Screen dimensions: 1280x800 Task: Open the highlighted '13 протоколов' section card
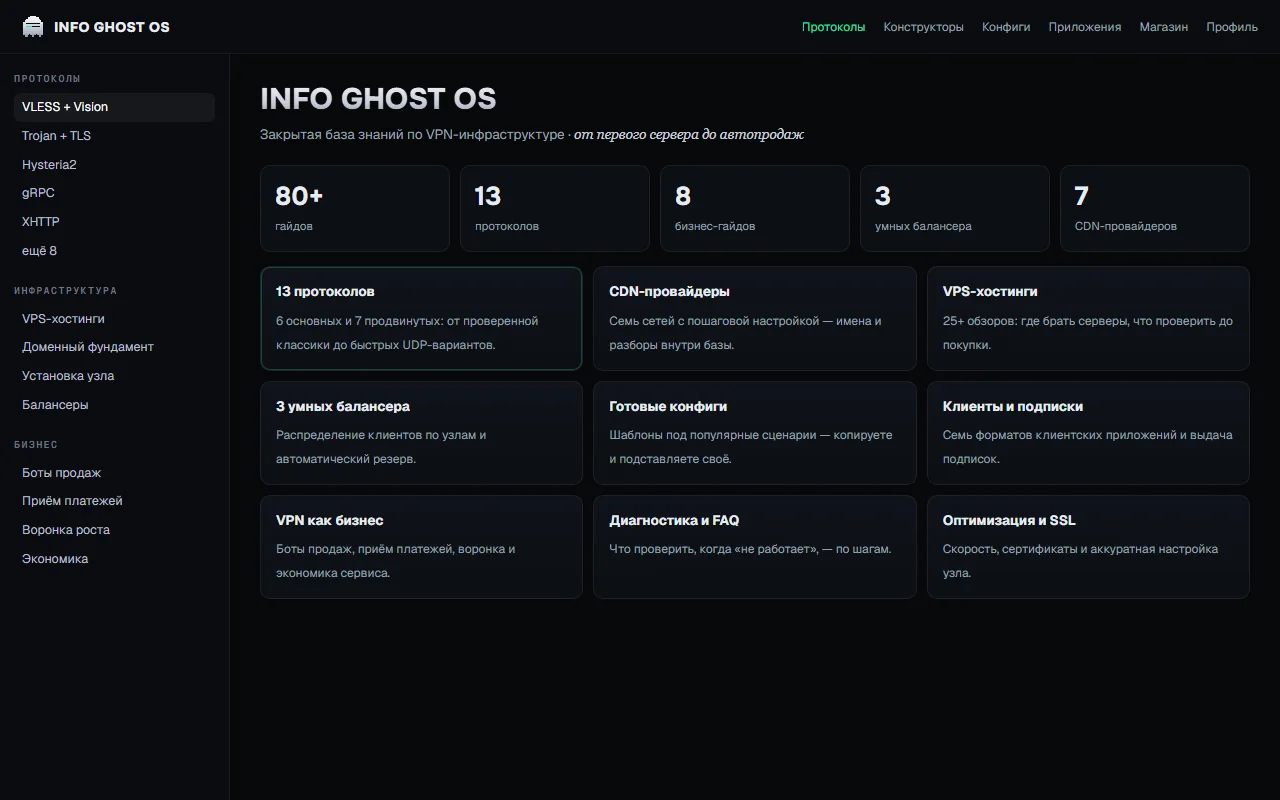(x=421, y=318)
